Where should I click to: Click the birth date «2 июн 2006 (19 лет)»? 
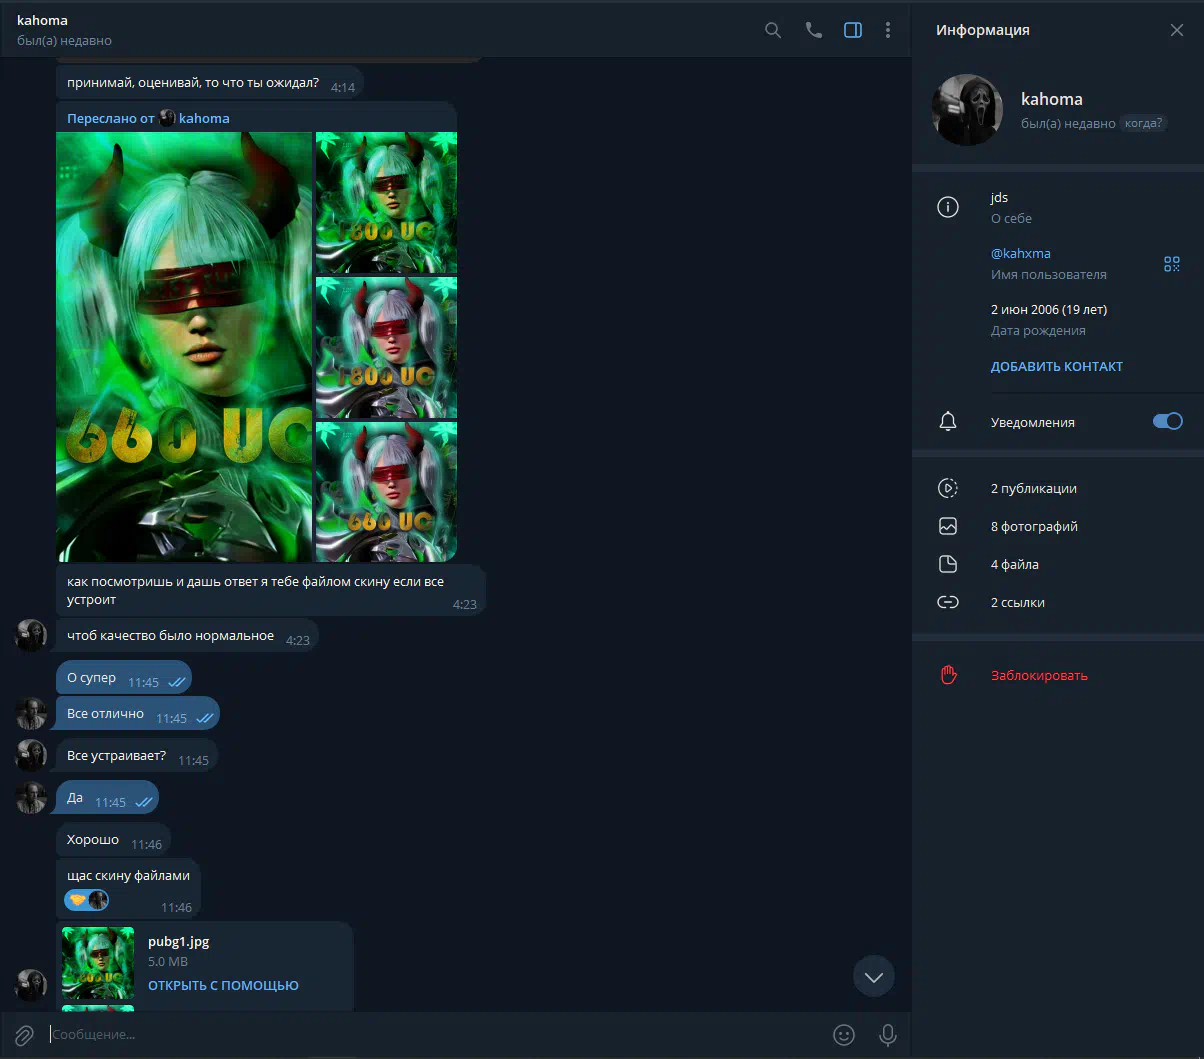click(1049, 309)
